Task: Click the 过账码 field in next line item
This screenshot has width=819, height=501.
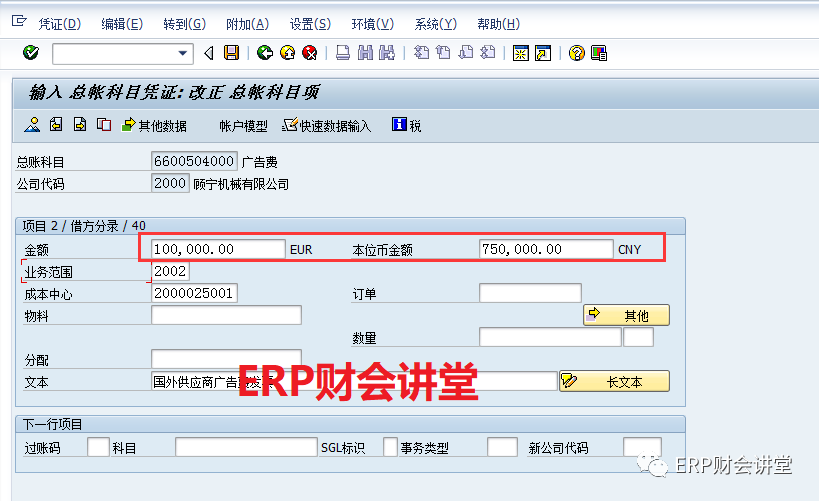Action: click(98, 447)
